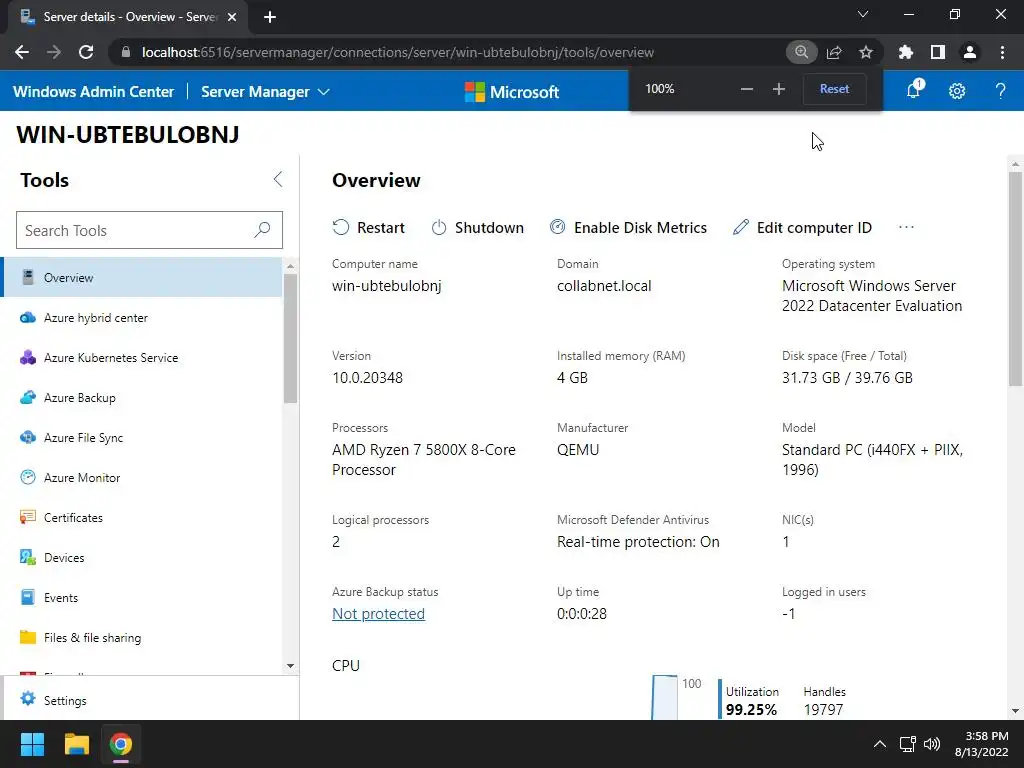
Task: Decrease zoom with the minus button
Action: [x=747, y=89]
